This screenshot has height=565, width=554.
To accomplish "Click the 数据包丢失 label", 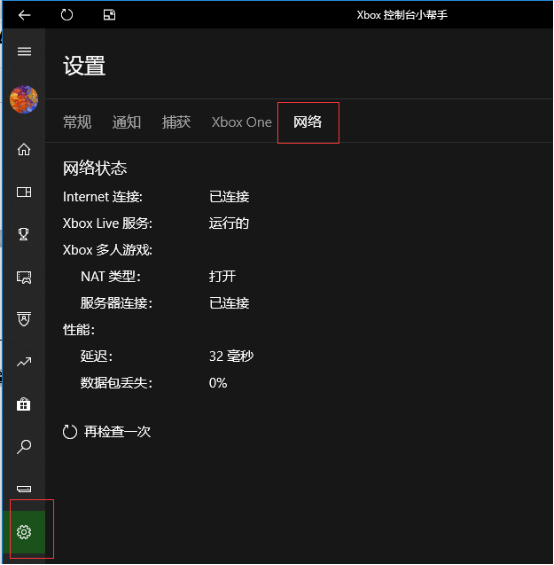I will 116,383.
